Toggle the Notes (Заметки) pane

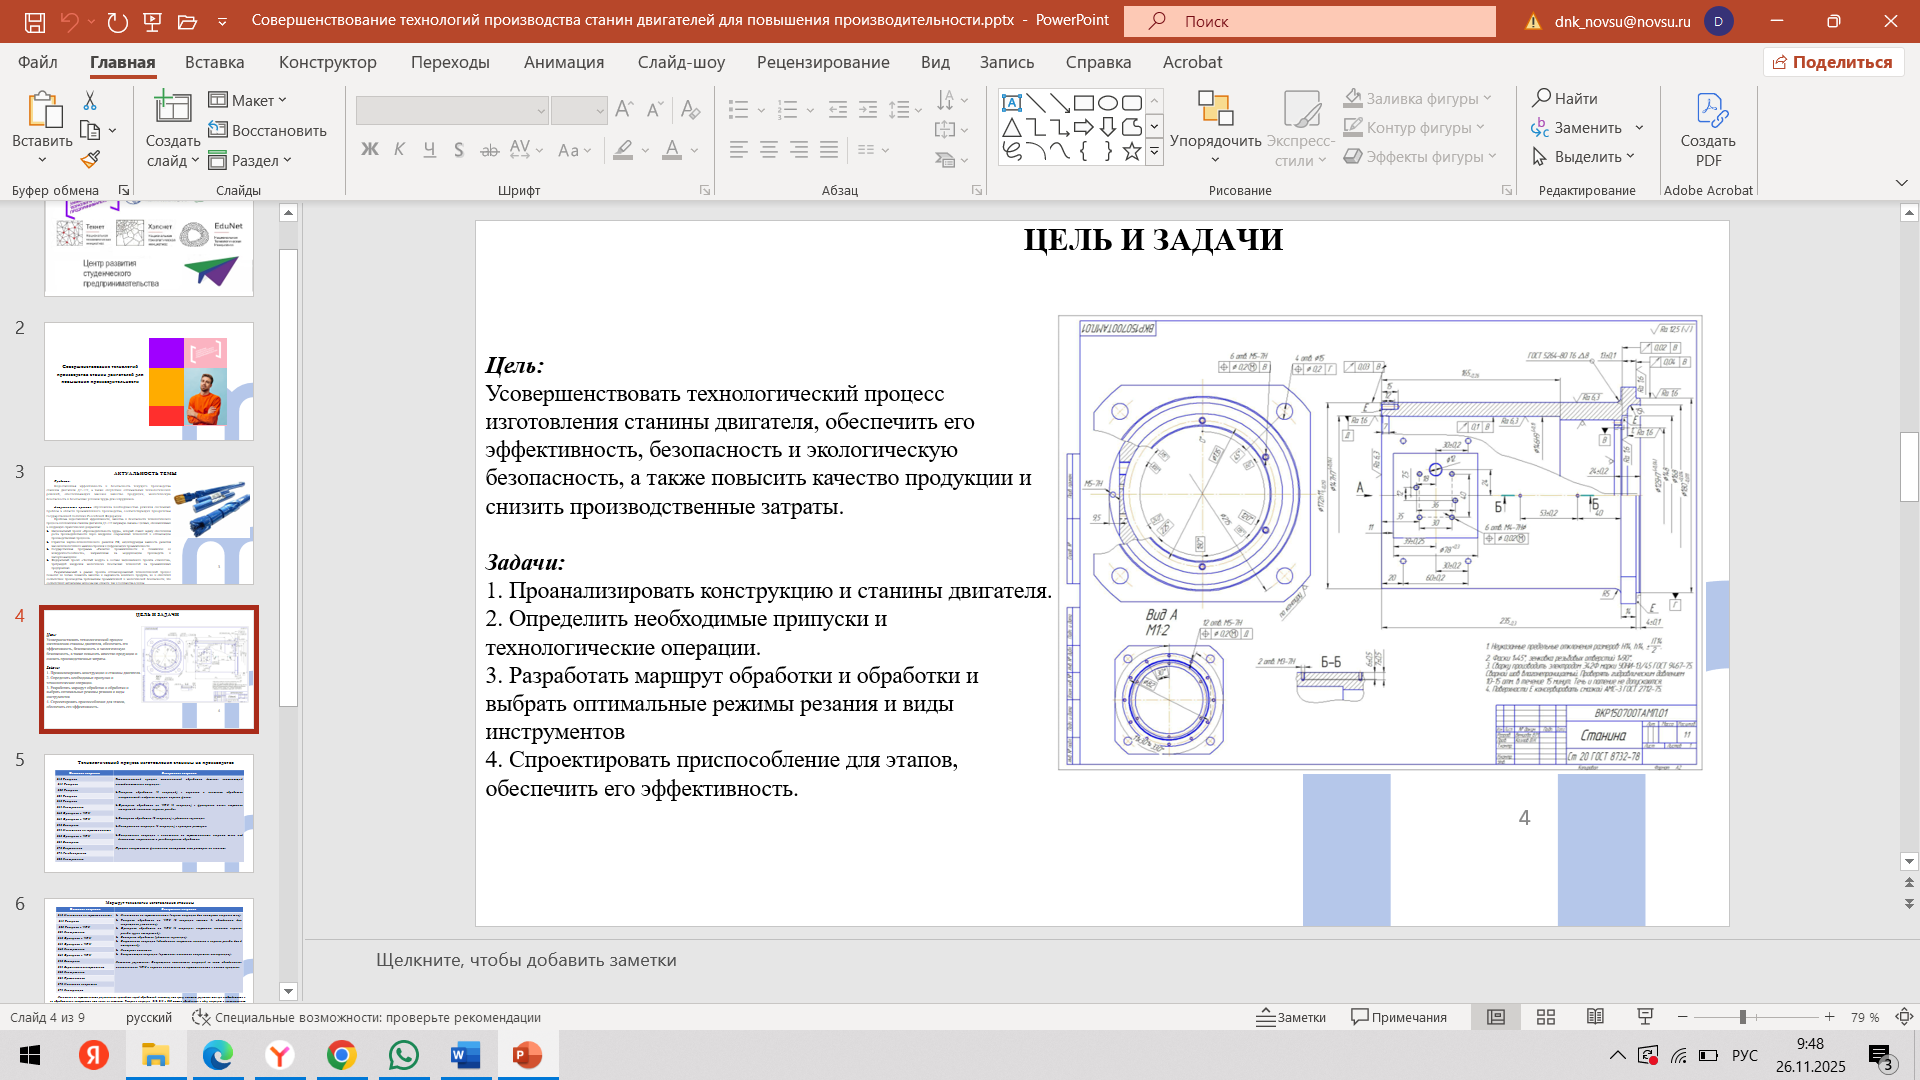tap(1291, 1017)
